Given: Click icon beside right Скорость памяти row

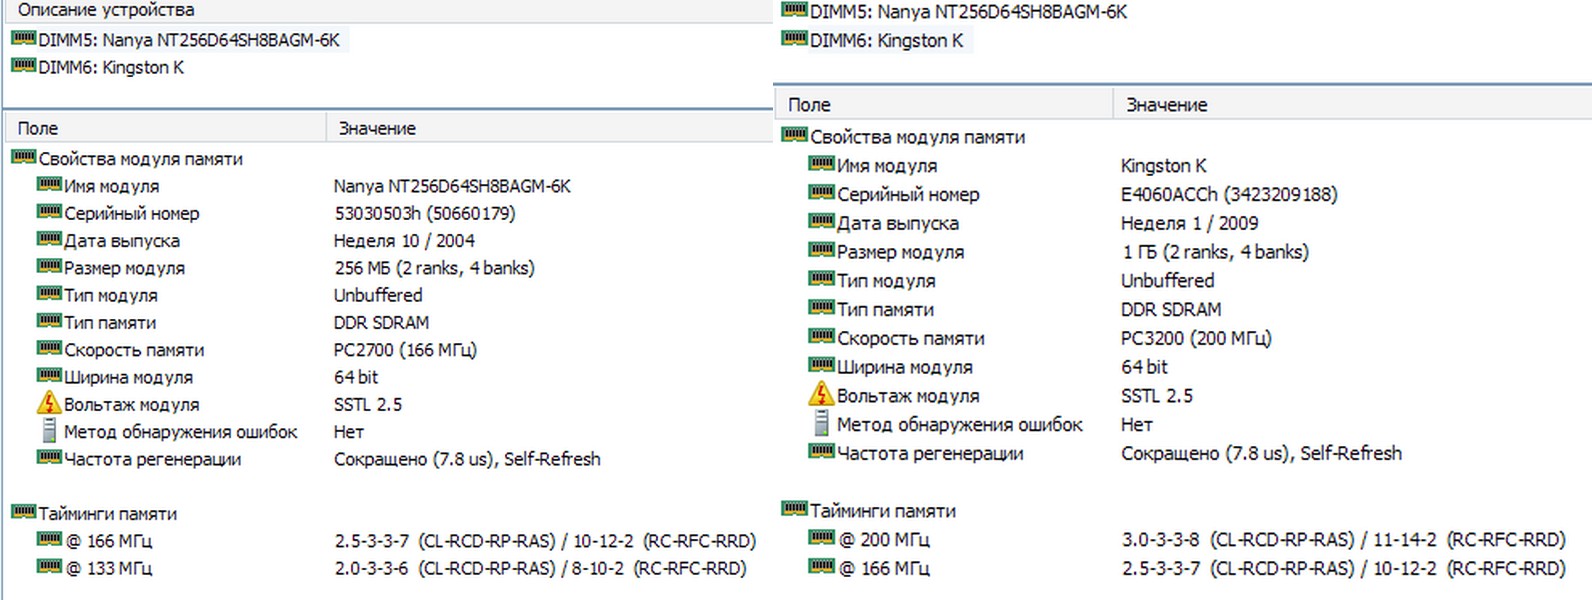Looking at the screenshot, I should 821,335.
